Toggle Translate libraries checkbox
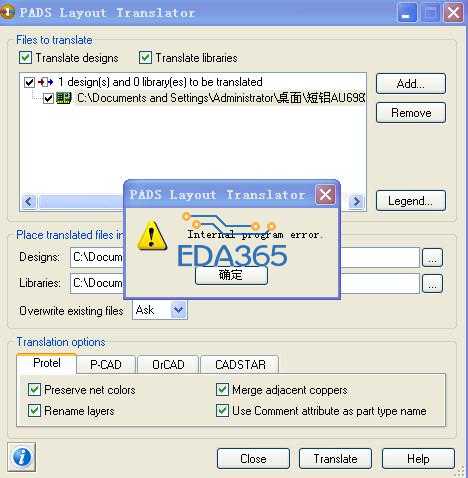The height and width of the screenshot is (478, 468). tap(145, 58)
